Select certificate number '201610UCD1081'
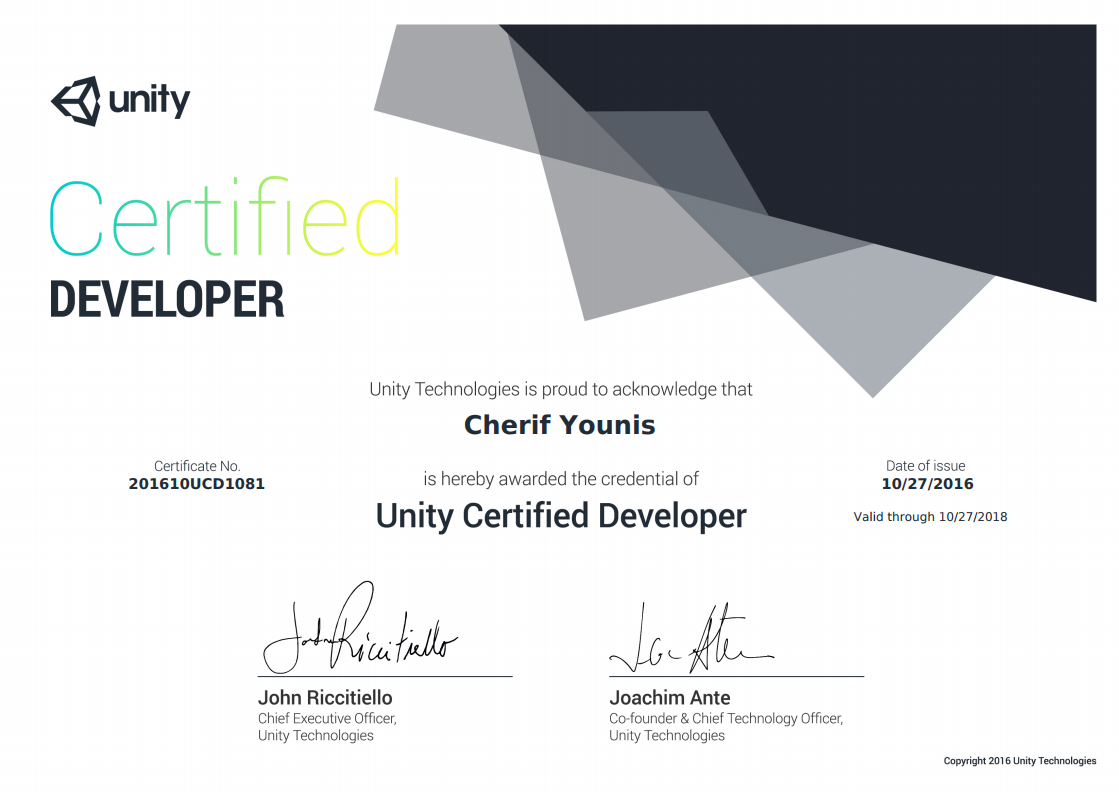This screenshot has height=792, width=1119. click(x=196, y=484)
